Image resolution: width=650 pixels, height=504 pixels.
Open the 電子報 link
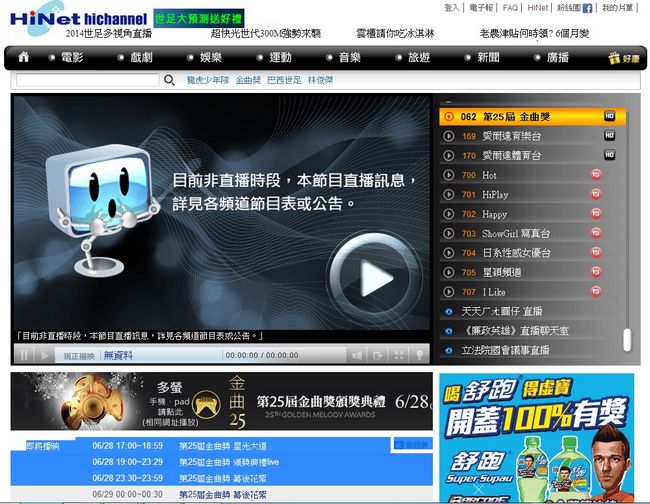point(481,8)
